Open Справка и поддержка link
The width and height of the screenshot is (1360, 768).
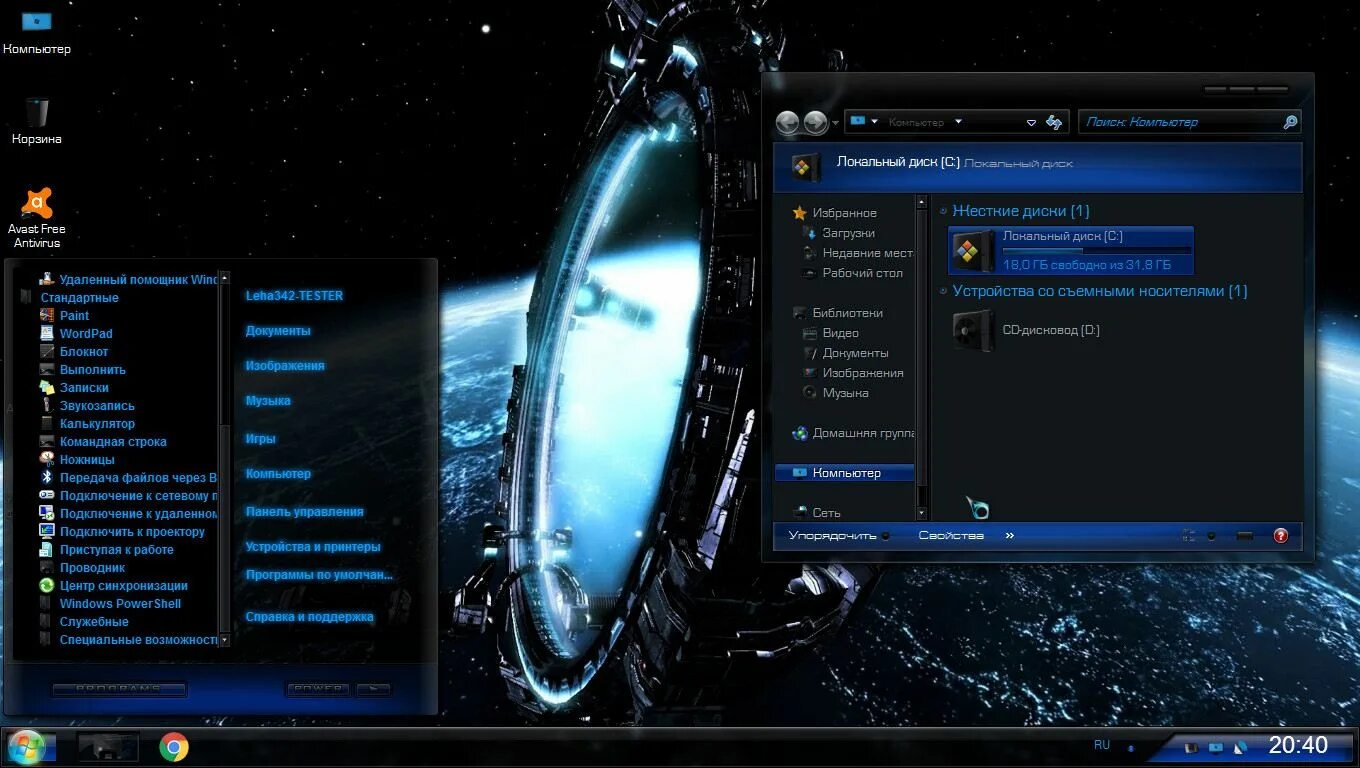tap(309, 617)
